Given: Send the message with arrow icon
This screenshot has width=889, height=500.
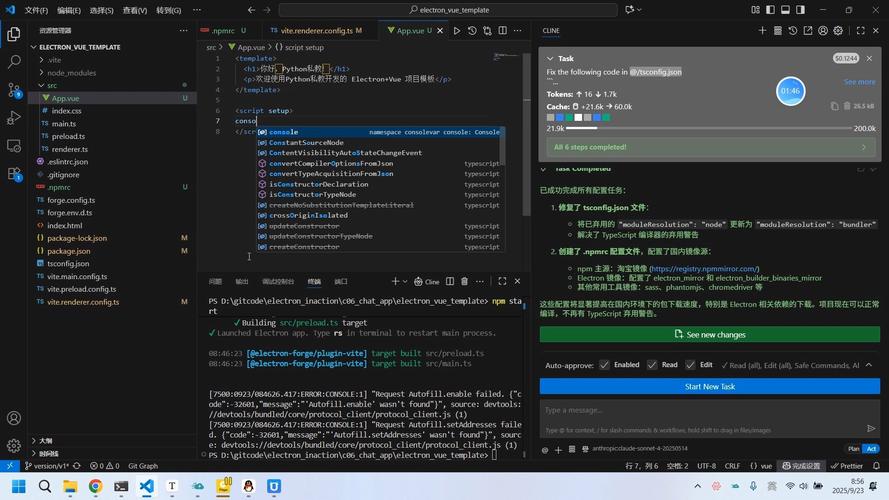Looking at the screenshot, I should pyautogui.click(x=871, y=429).
